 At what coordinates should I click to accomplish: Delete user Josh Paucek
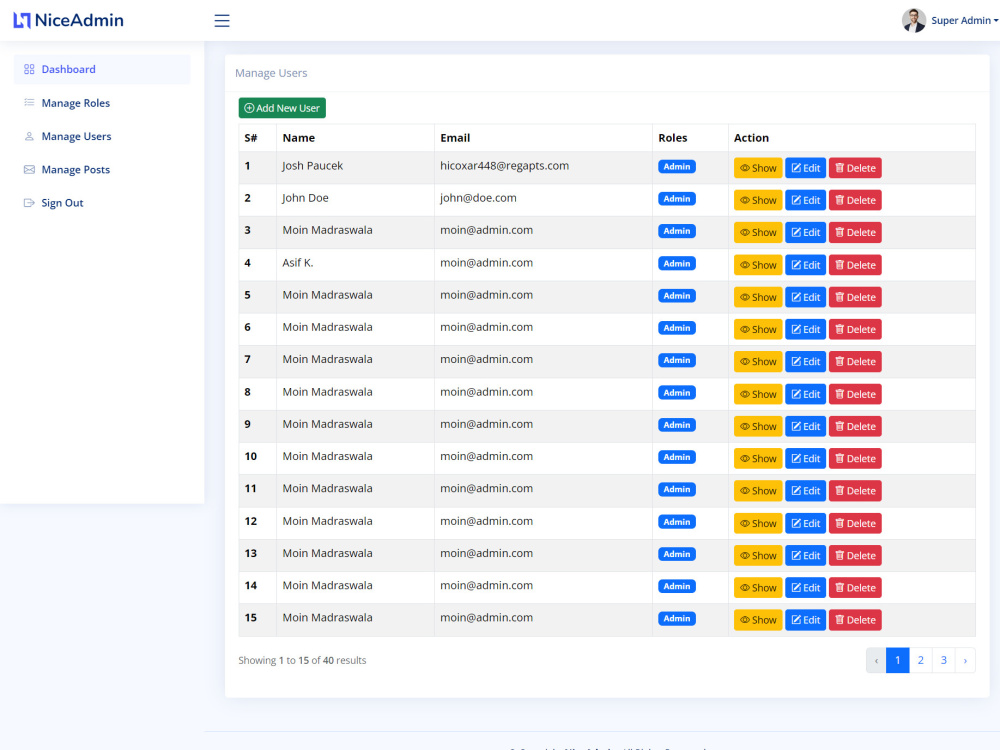(855, 168)
